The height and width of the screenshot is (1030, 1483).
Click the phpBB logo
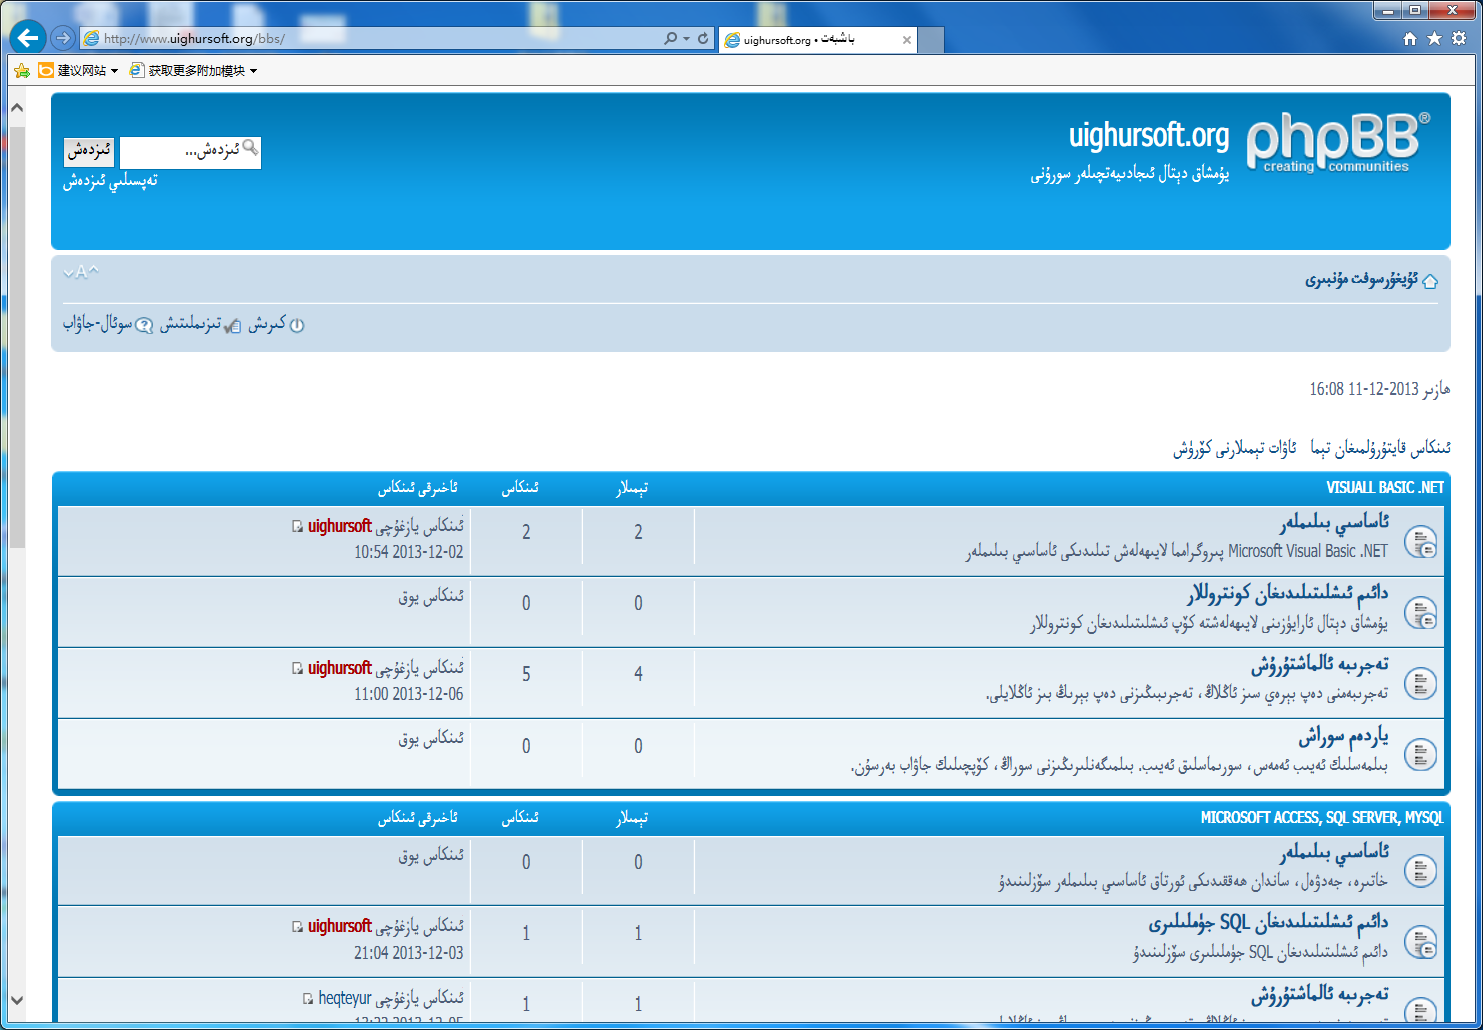[x=1338, y=143]
